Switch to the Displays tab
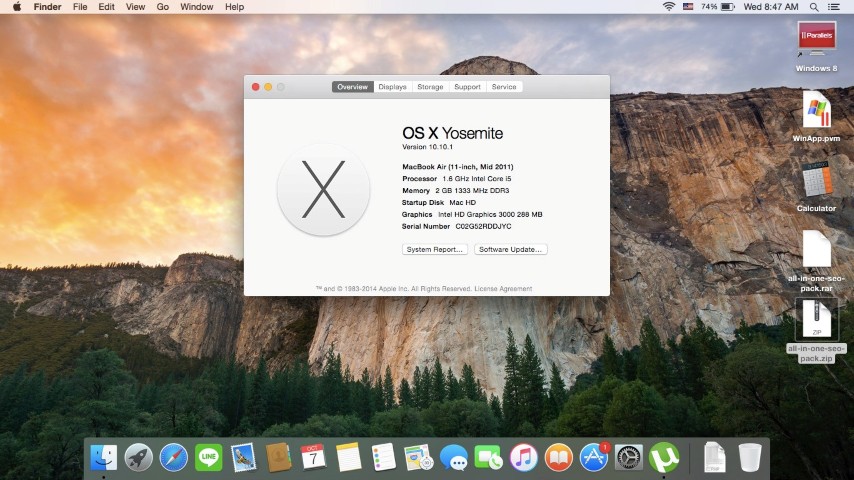 (392, 87)
